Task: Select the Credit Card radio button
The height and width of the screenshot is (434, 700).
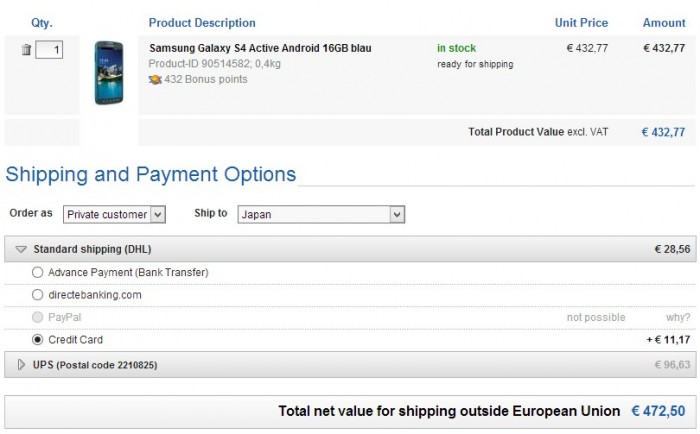Action: coord(38,340)
